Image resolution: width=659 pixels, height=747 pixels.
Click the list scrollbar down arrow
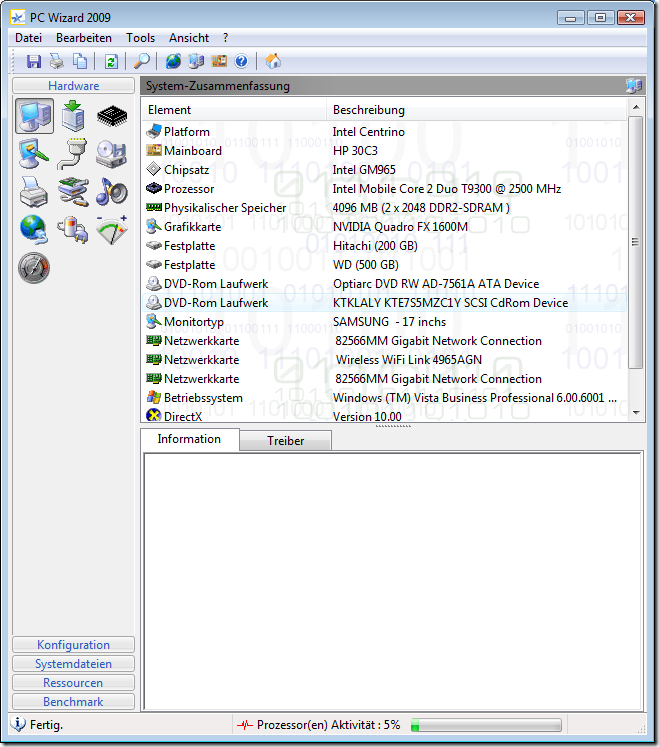tap(636, 413)
